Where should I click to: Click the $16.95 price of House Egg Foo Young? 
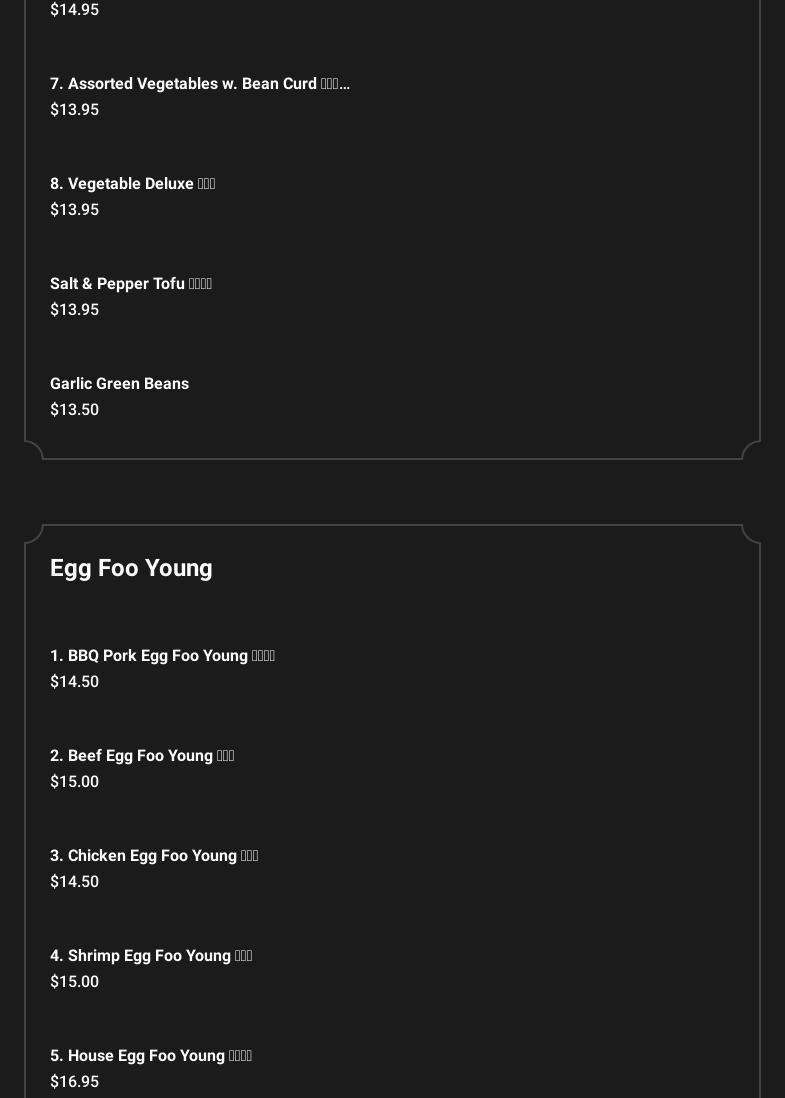[74, 1082]
